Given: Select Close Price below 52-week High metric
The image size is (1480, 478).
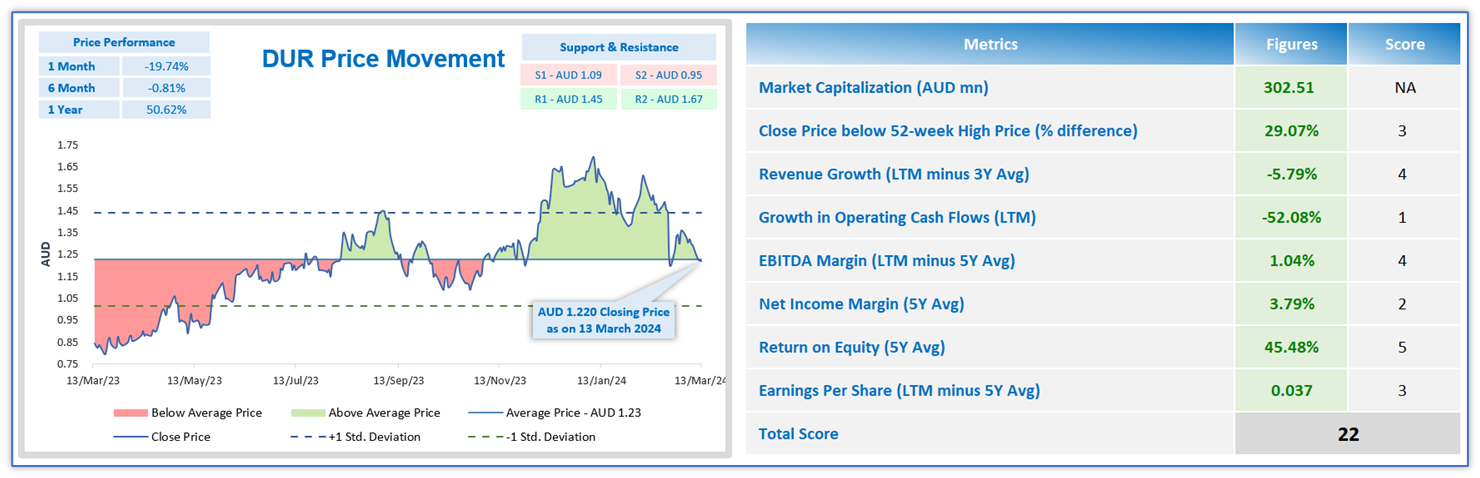Looking at the screenshot, I should [948, 130].
